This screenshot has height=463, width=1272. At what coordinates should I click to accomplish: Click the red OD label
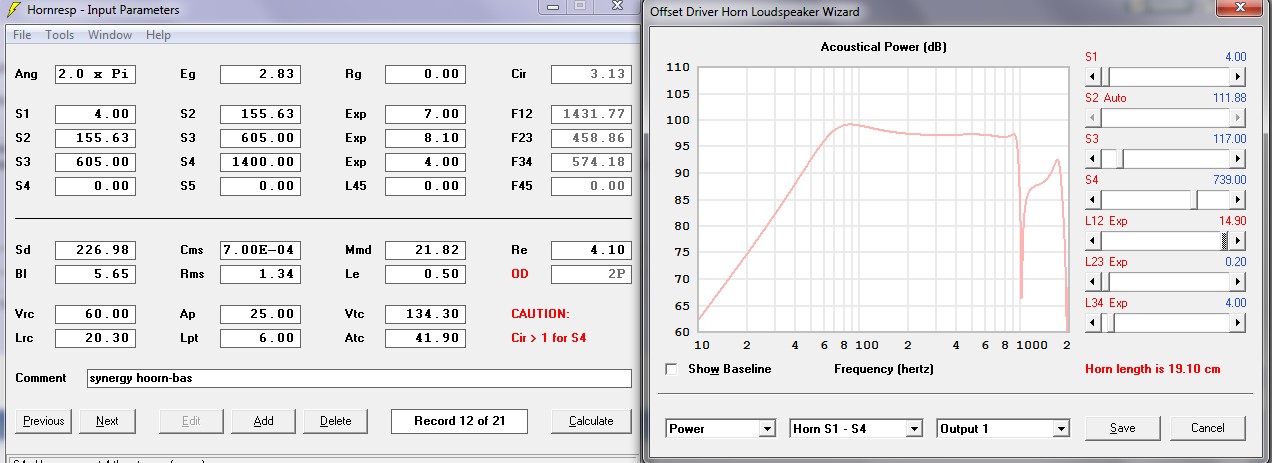(x=519, y=274)
